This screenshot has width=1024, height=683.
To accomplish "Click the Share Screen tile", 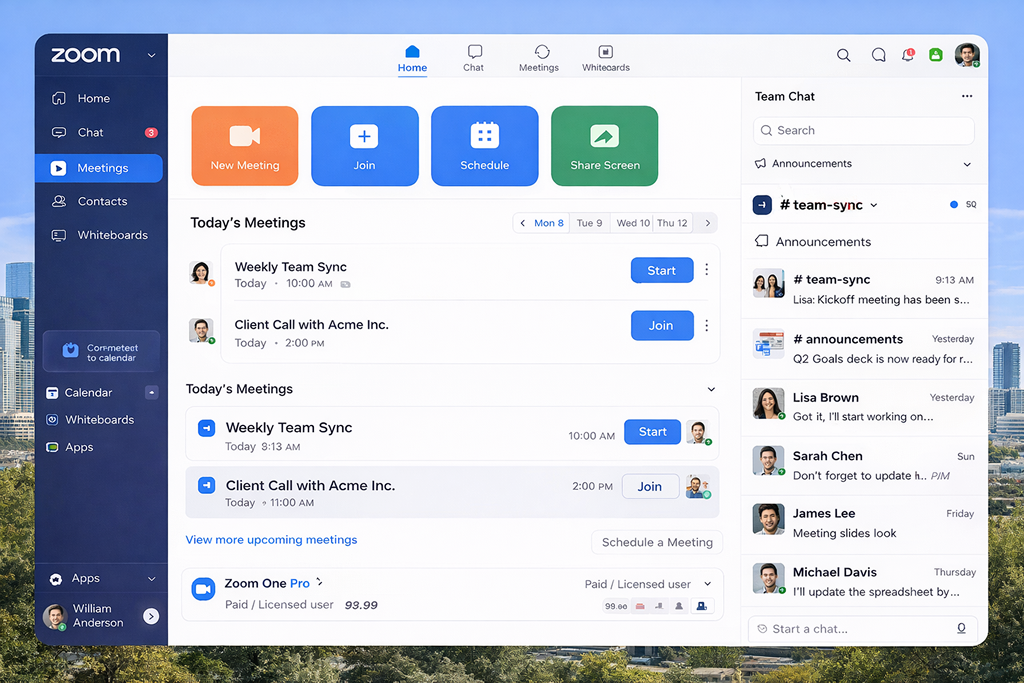I will (604, 146).
